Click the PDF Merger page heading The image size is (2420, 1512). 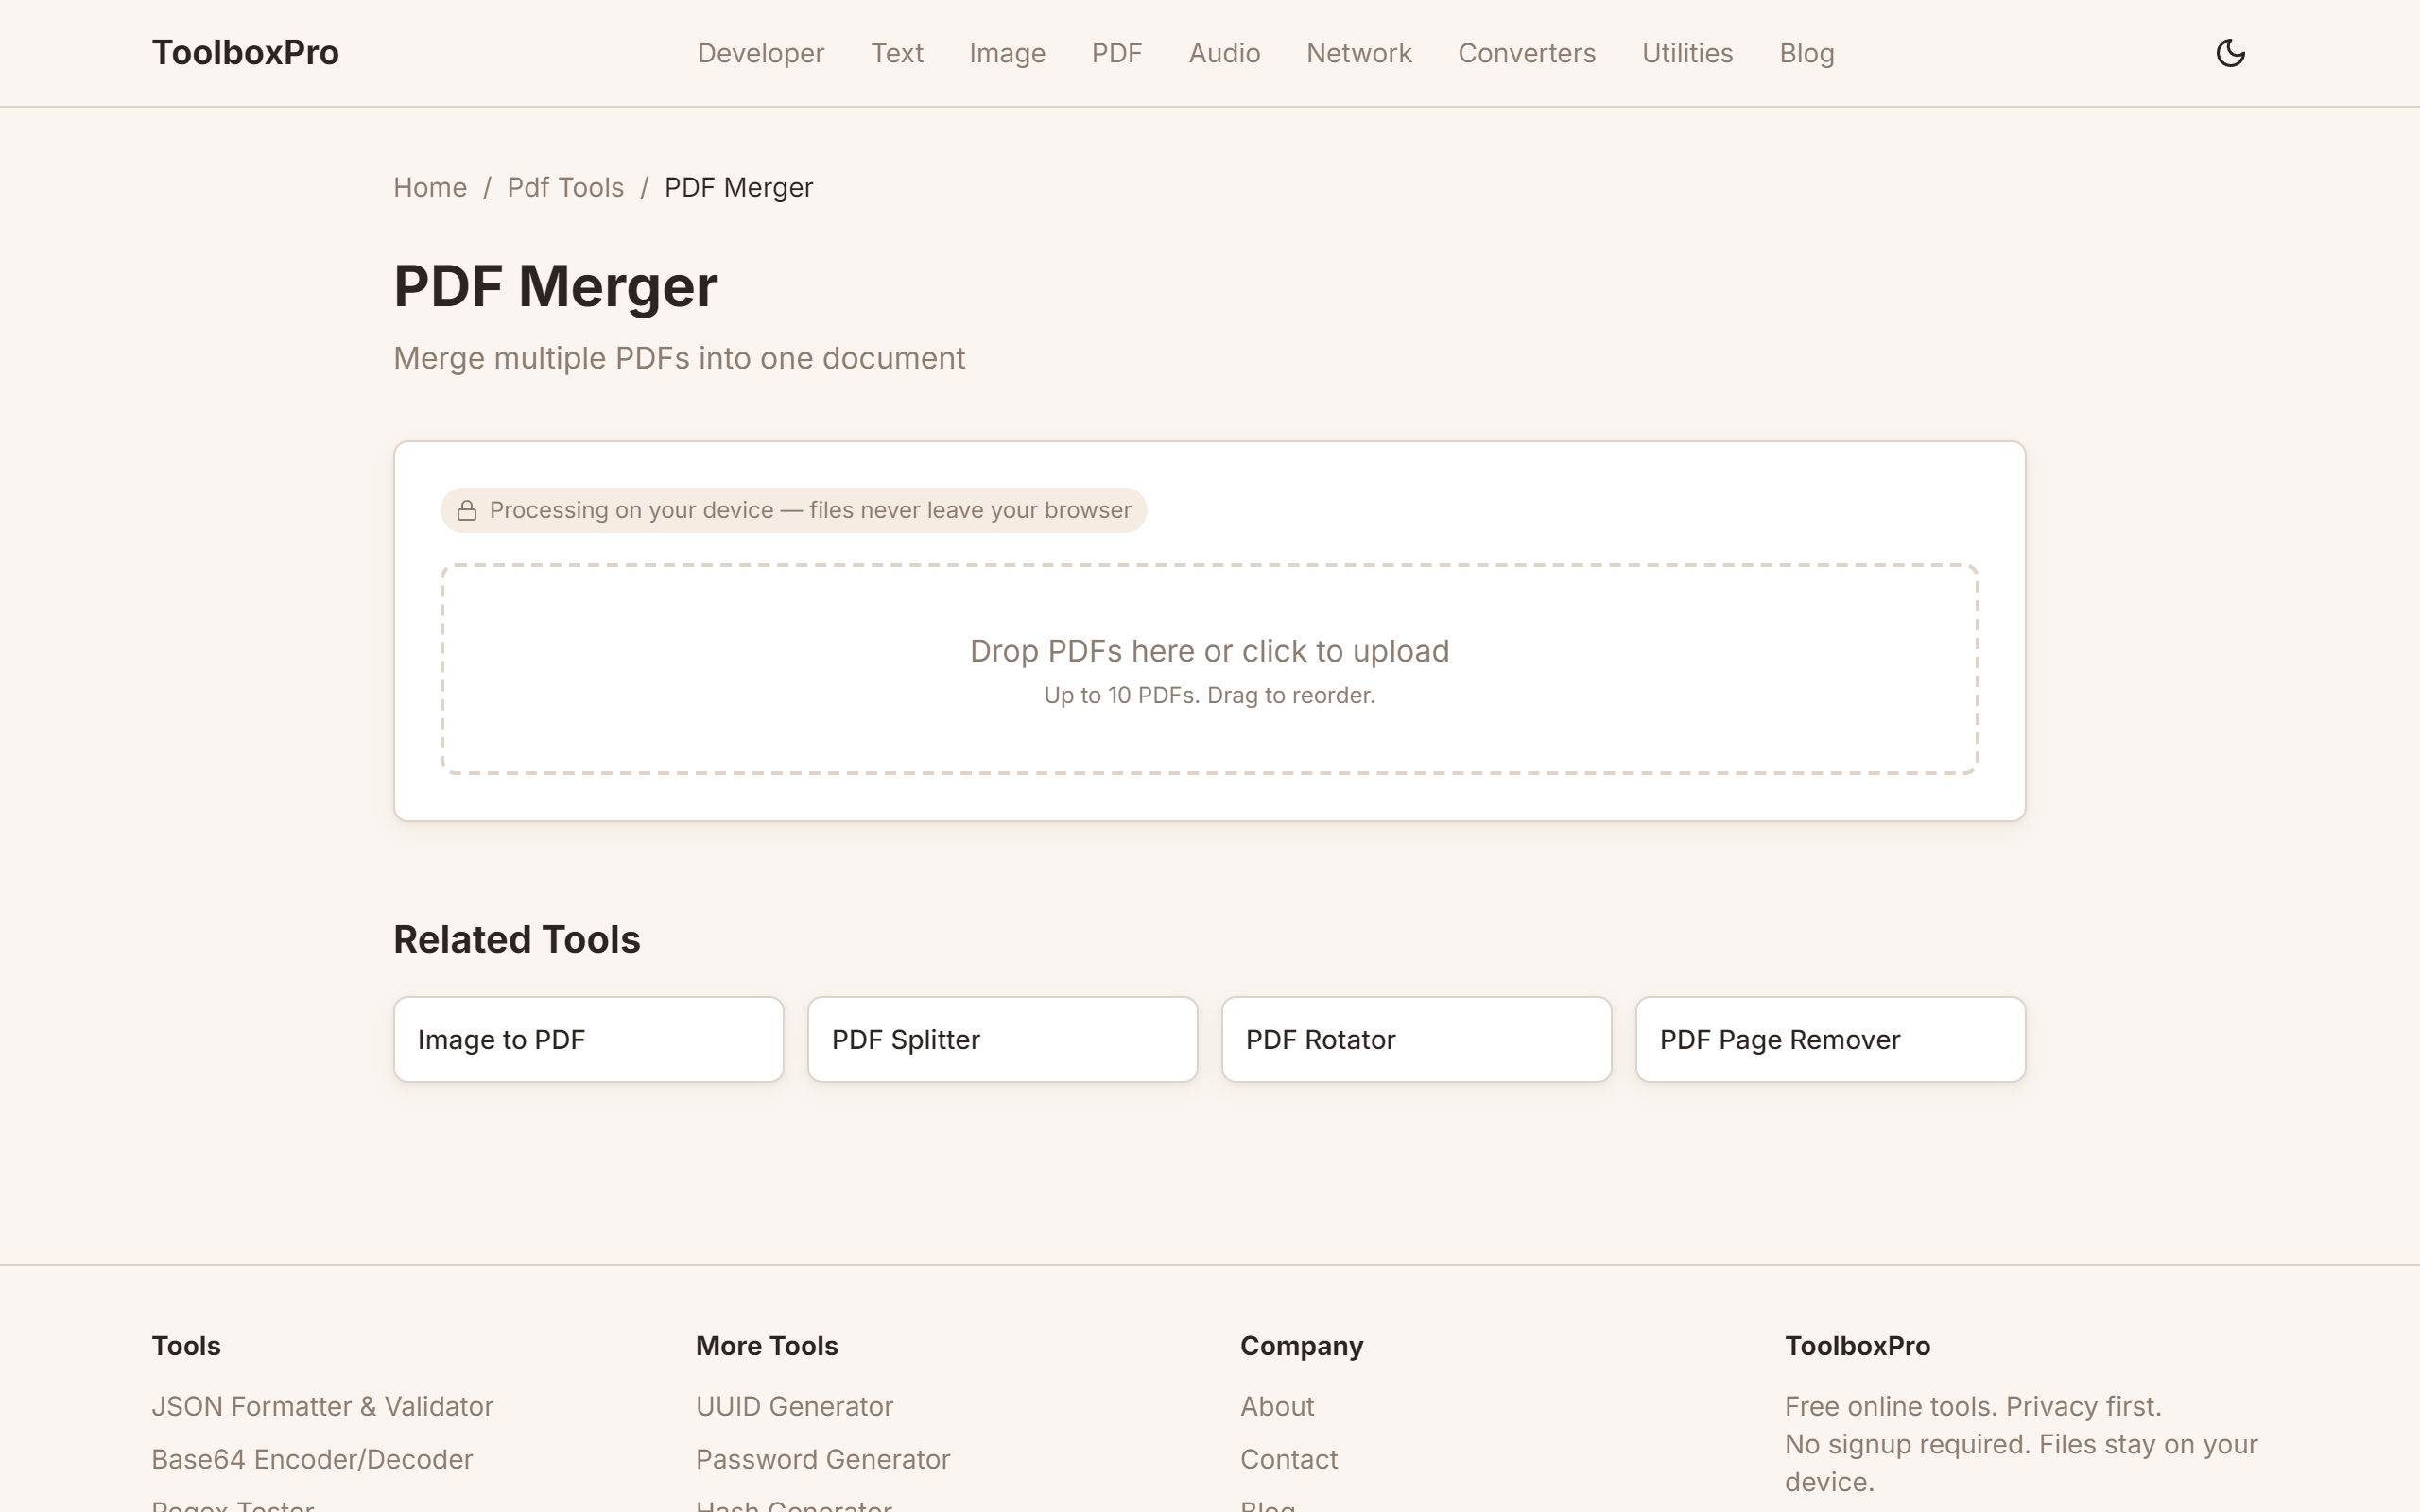(556, 286)
